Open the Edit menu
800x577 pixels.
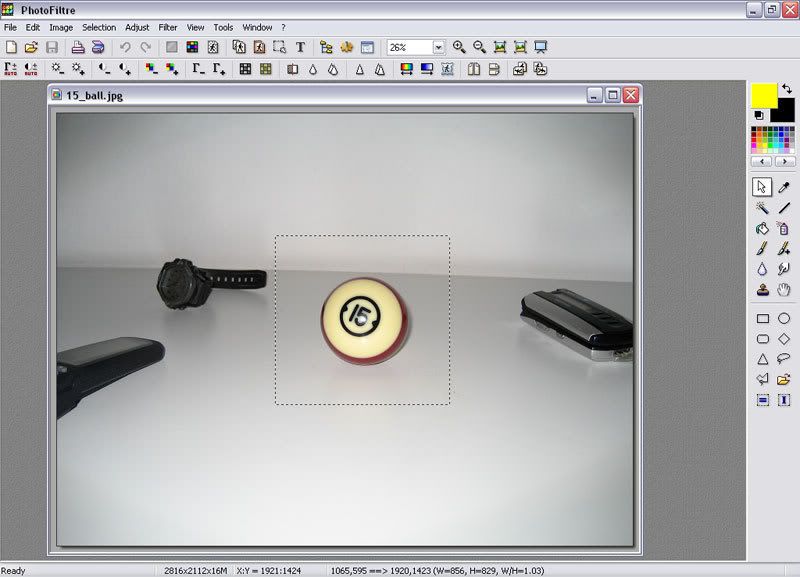tap(33, 28)
